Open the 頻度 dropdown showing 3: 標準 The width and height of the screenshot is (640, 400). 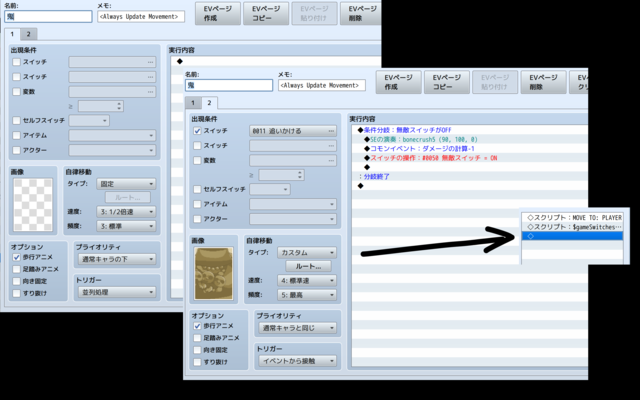click(x=126, y=226)
